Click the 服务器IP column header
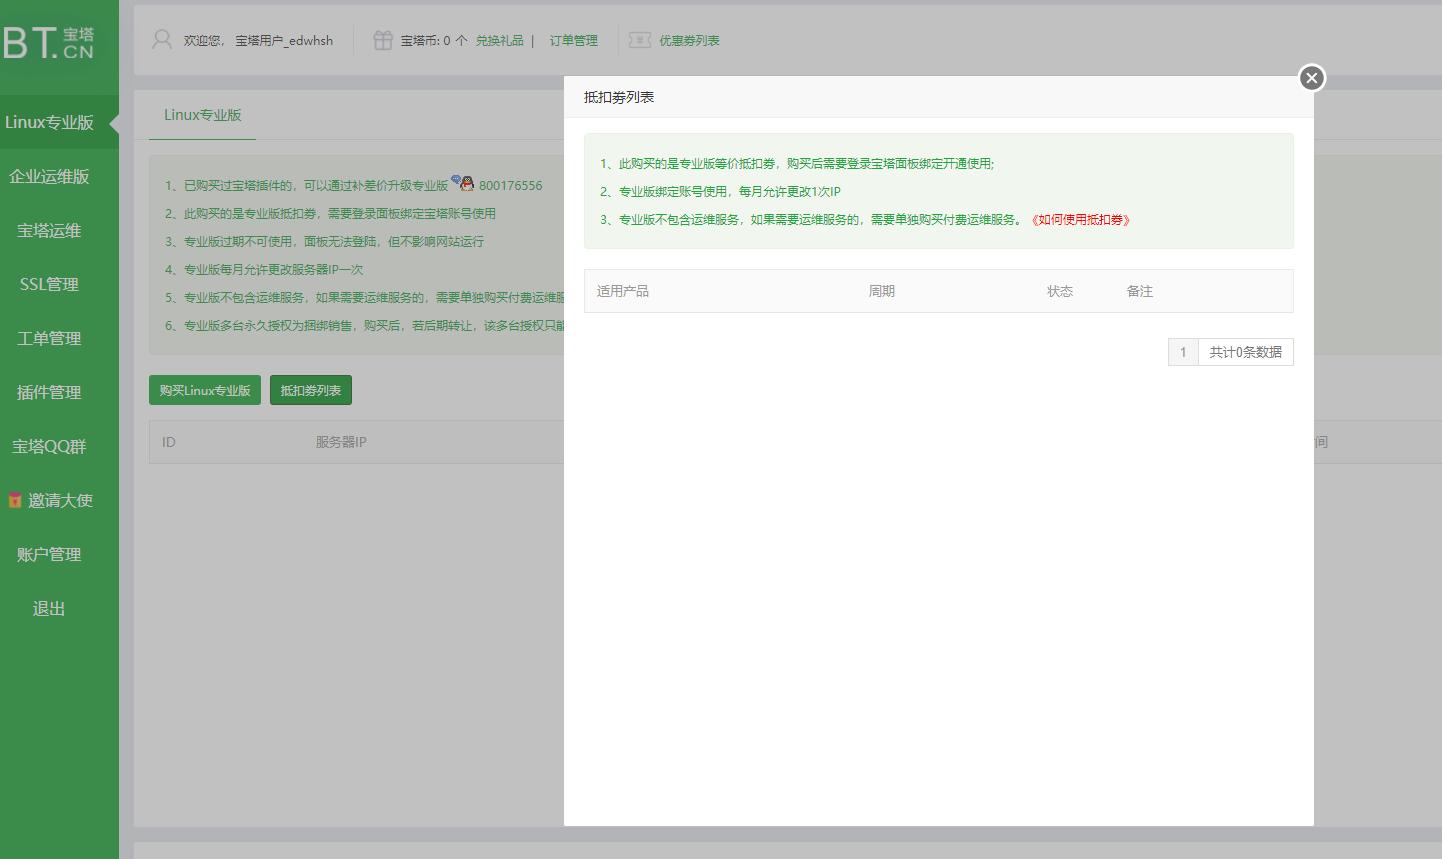Viewport: 1442px width, 859px height. [x=341, y=442]
